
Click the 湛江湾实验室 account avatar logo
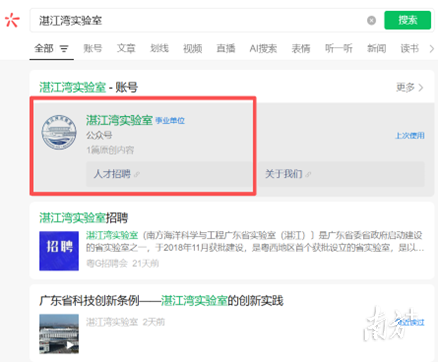click(59, 132)
